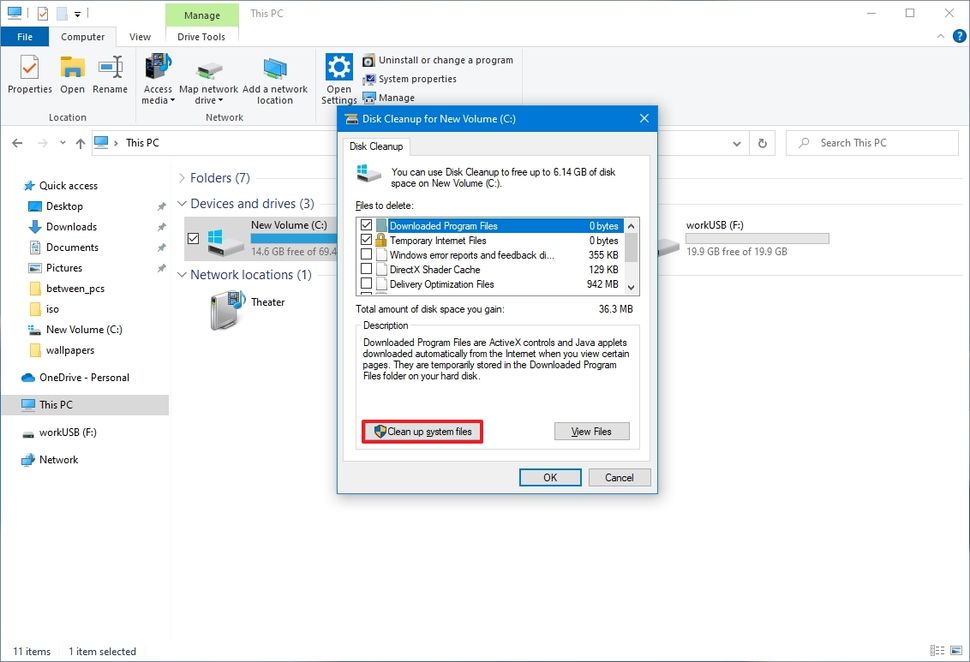Collapse the Devices and drives section

click(182, 203)
